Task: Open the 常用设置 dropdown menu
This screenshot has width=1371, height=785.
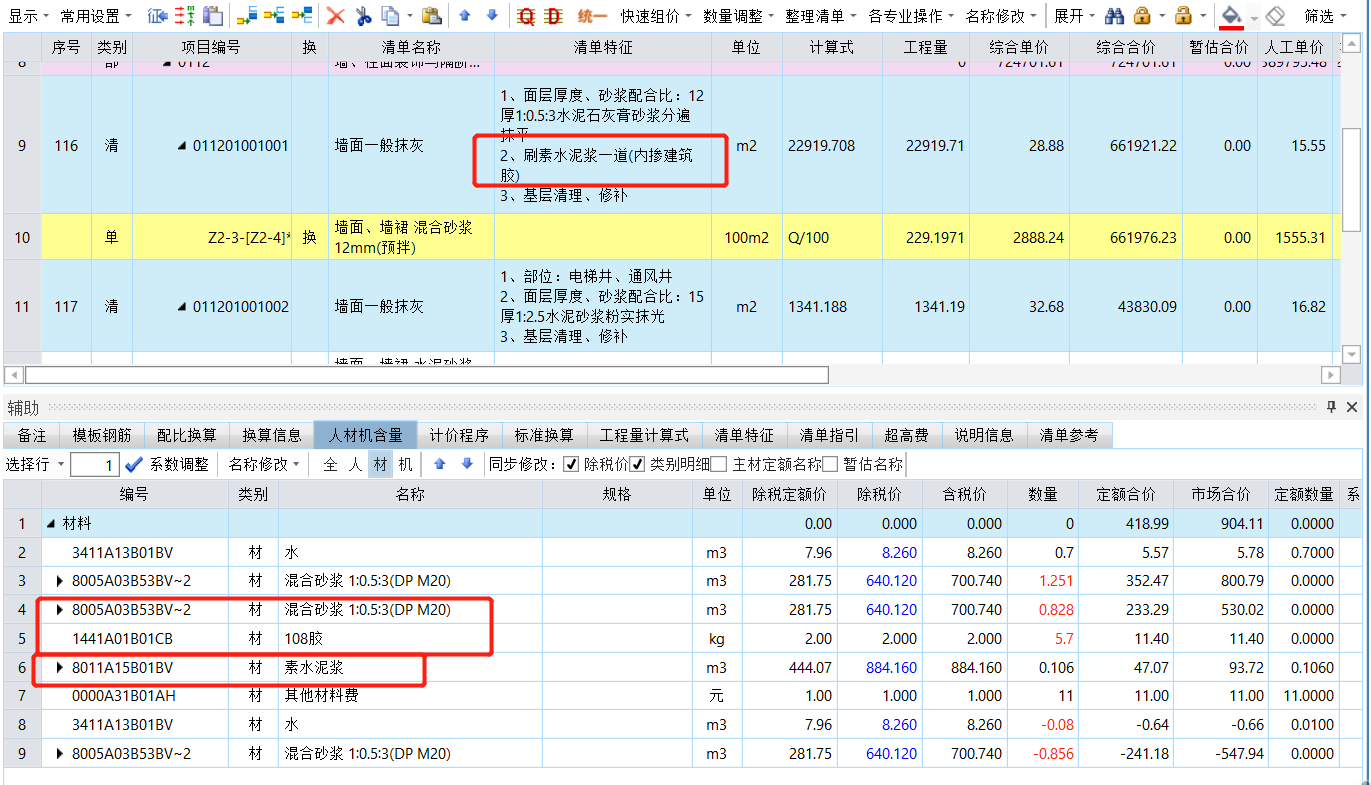Action: click(x=96, y=16)
